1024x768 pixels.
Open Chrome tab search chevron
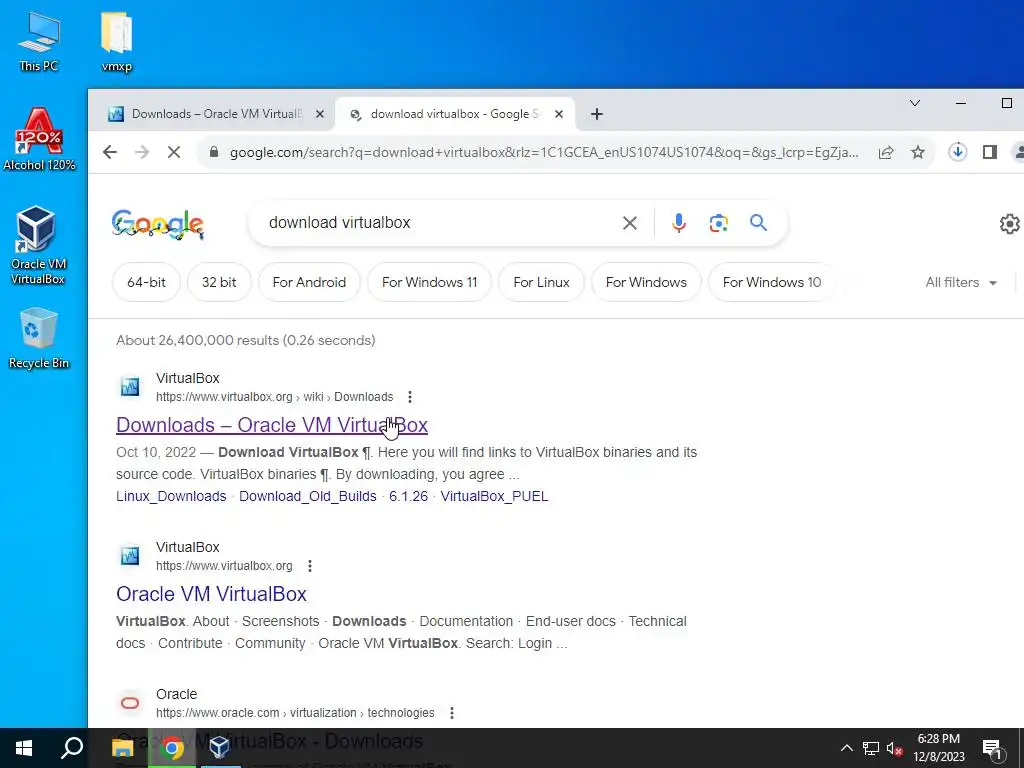click(915, 103)
